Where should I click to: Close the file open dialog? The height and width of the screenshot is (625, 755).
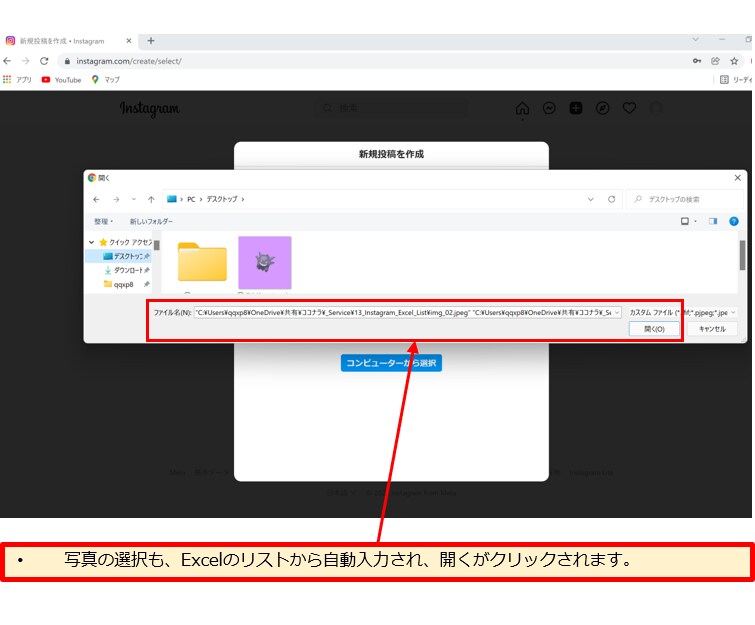[738, 178]
